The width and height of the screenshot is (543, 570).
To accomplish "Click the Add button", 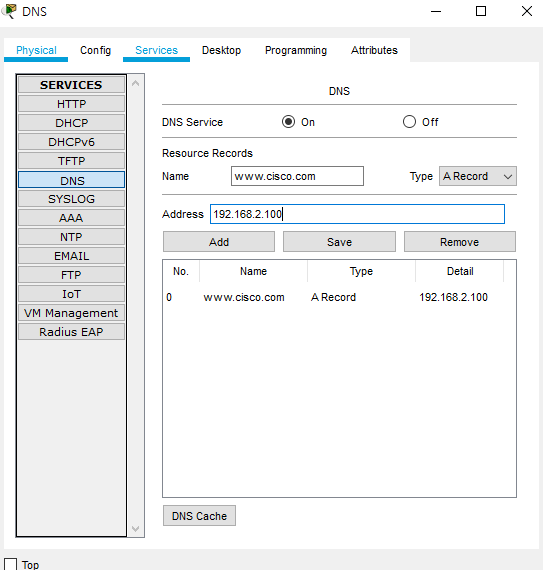I will pos(219,242).
